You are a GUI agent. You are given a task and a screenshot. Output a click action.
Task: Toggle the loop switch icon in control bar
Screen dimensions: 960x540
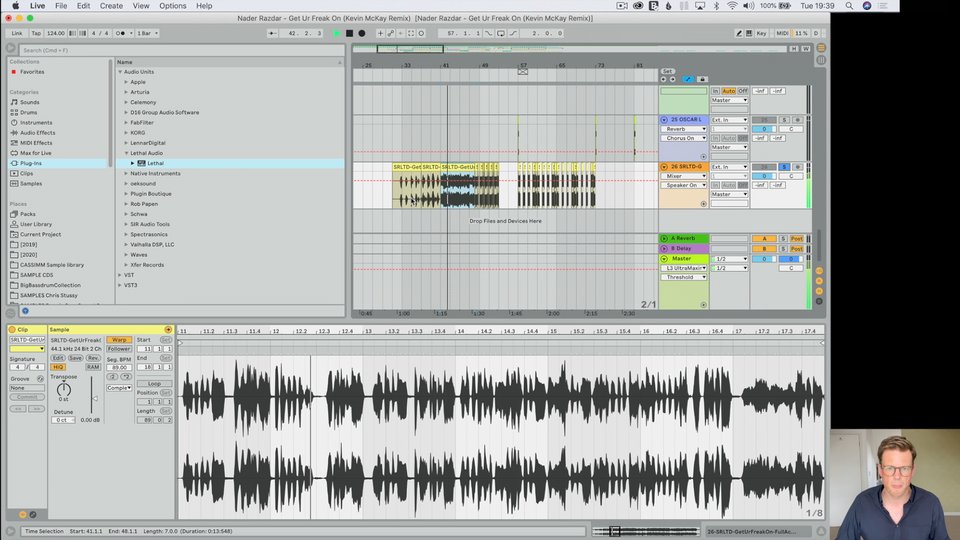coord(501,33)
